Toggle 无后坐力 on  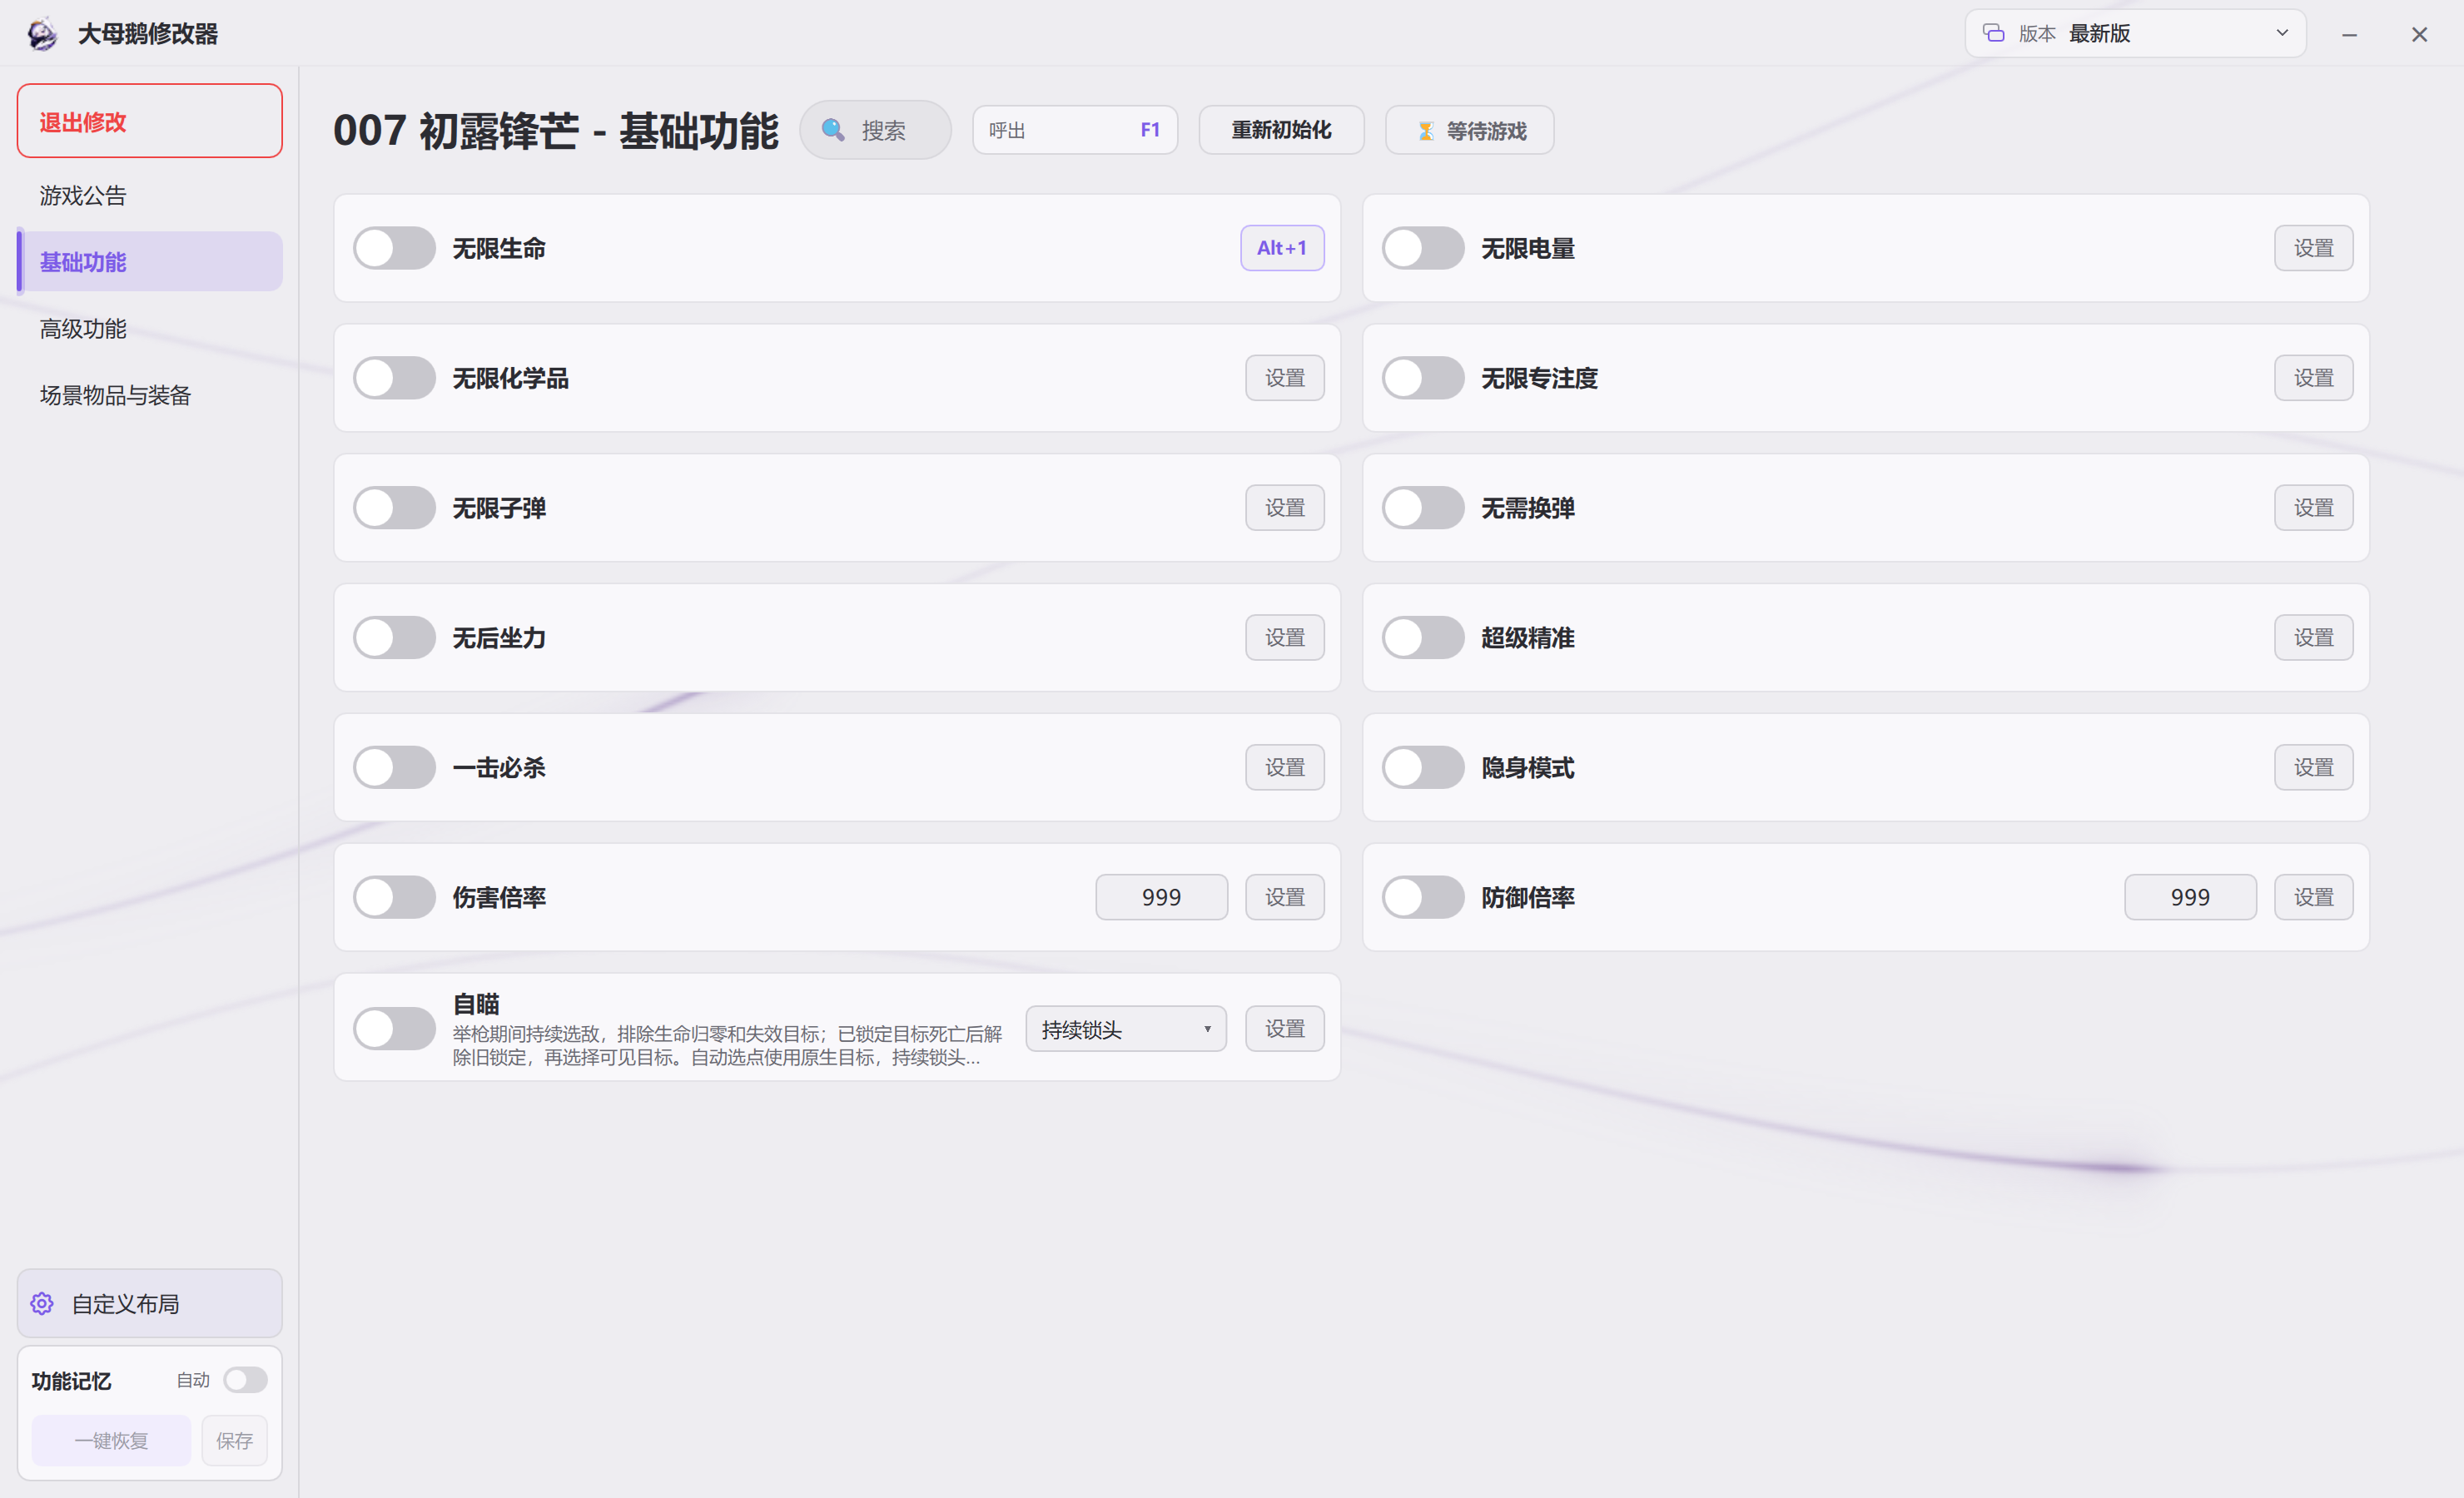pos(394,637)
